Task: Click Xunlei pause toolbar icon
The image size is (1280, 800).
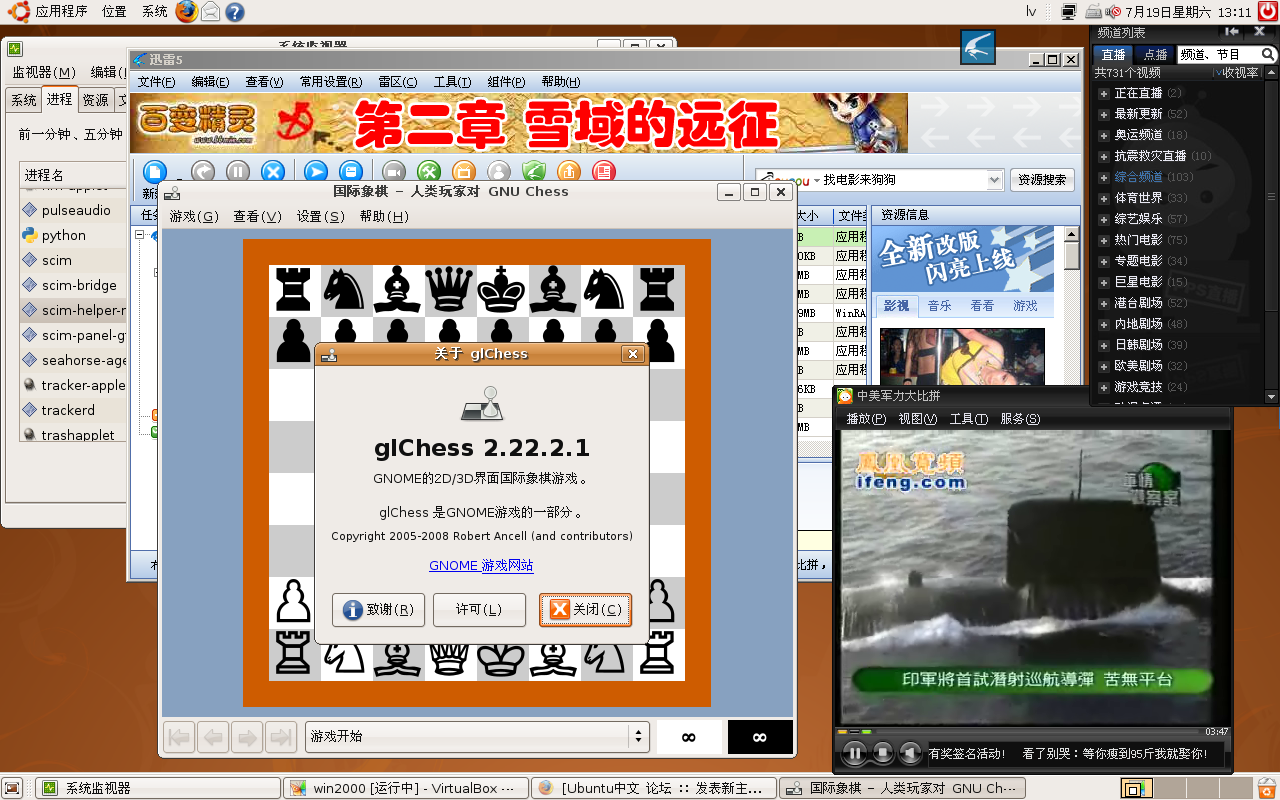Action: (x=238, y=172)
